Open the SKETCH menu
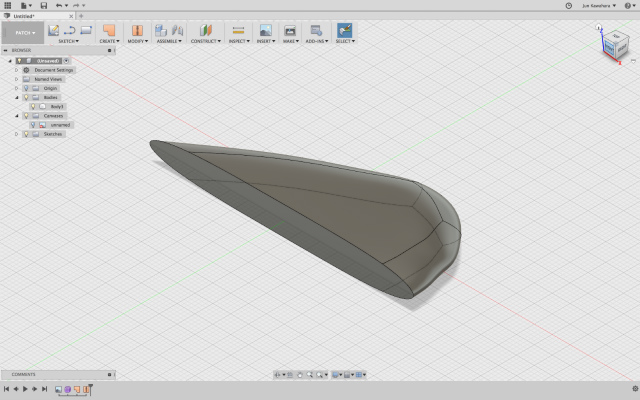This screenshot has width=640, height=400. (69, 41)
